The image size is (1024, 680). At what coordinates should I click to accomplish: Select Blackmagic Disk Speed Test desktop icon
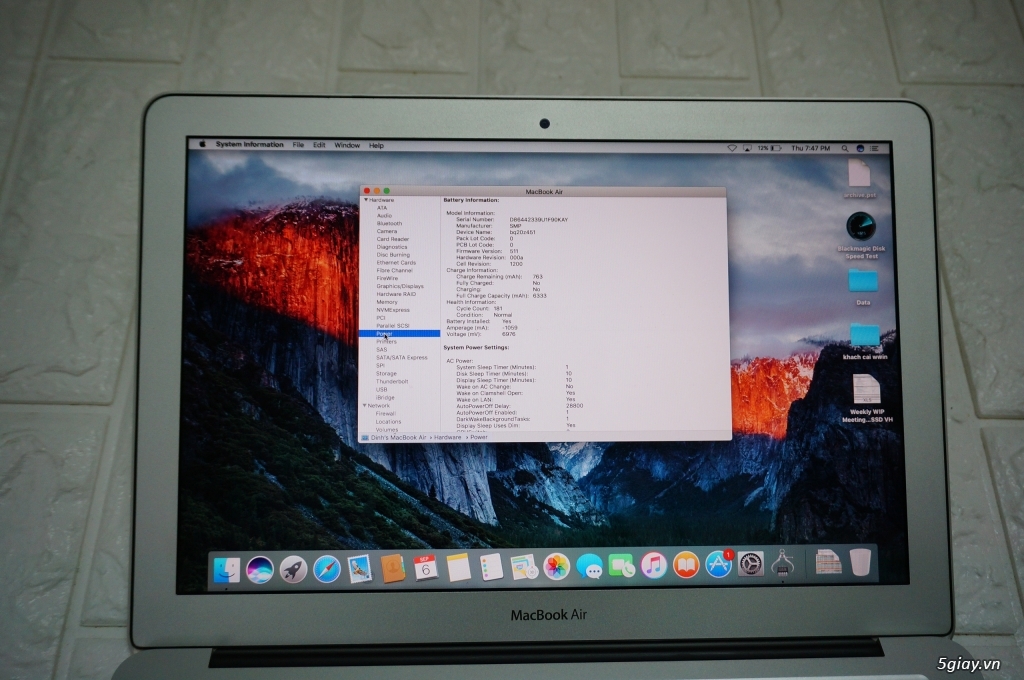click(861, 236)
